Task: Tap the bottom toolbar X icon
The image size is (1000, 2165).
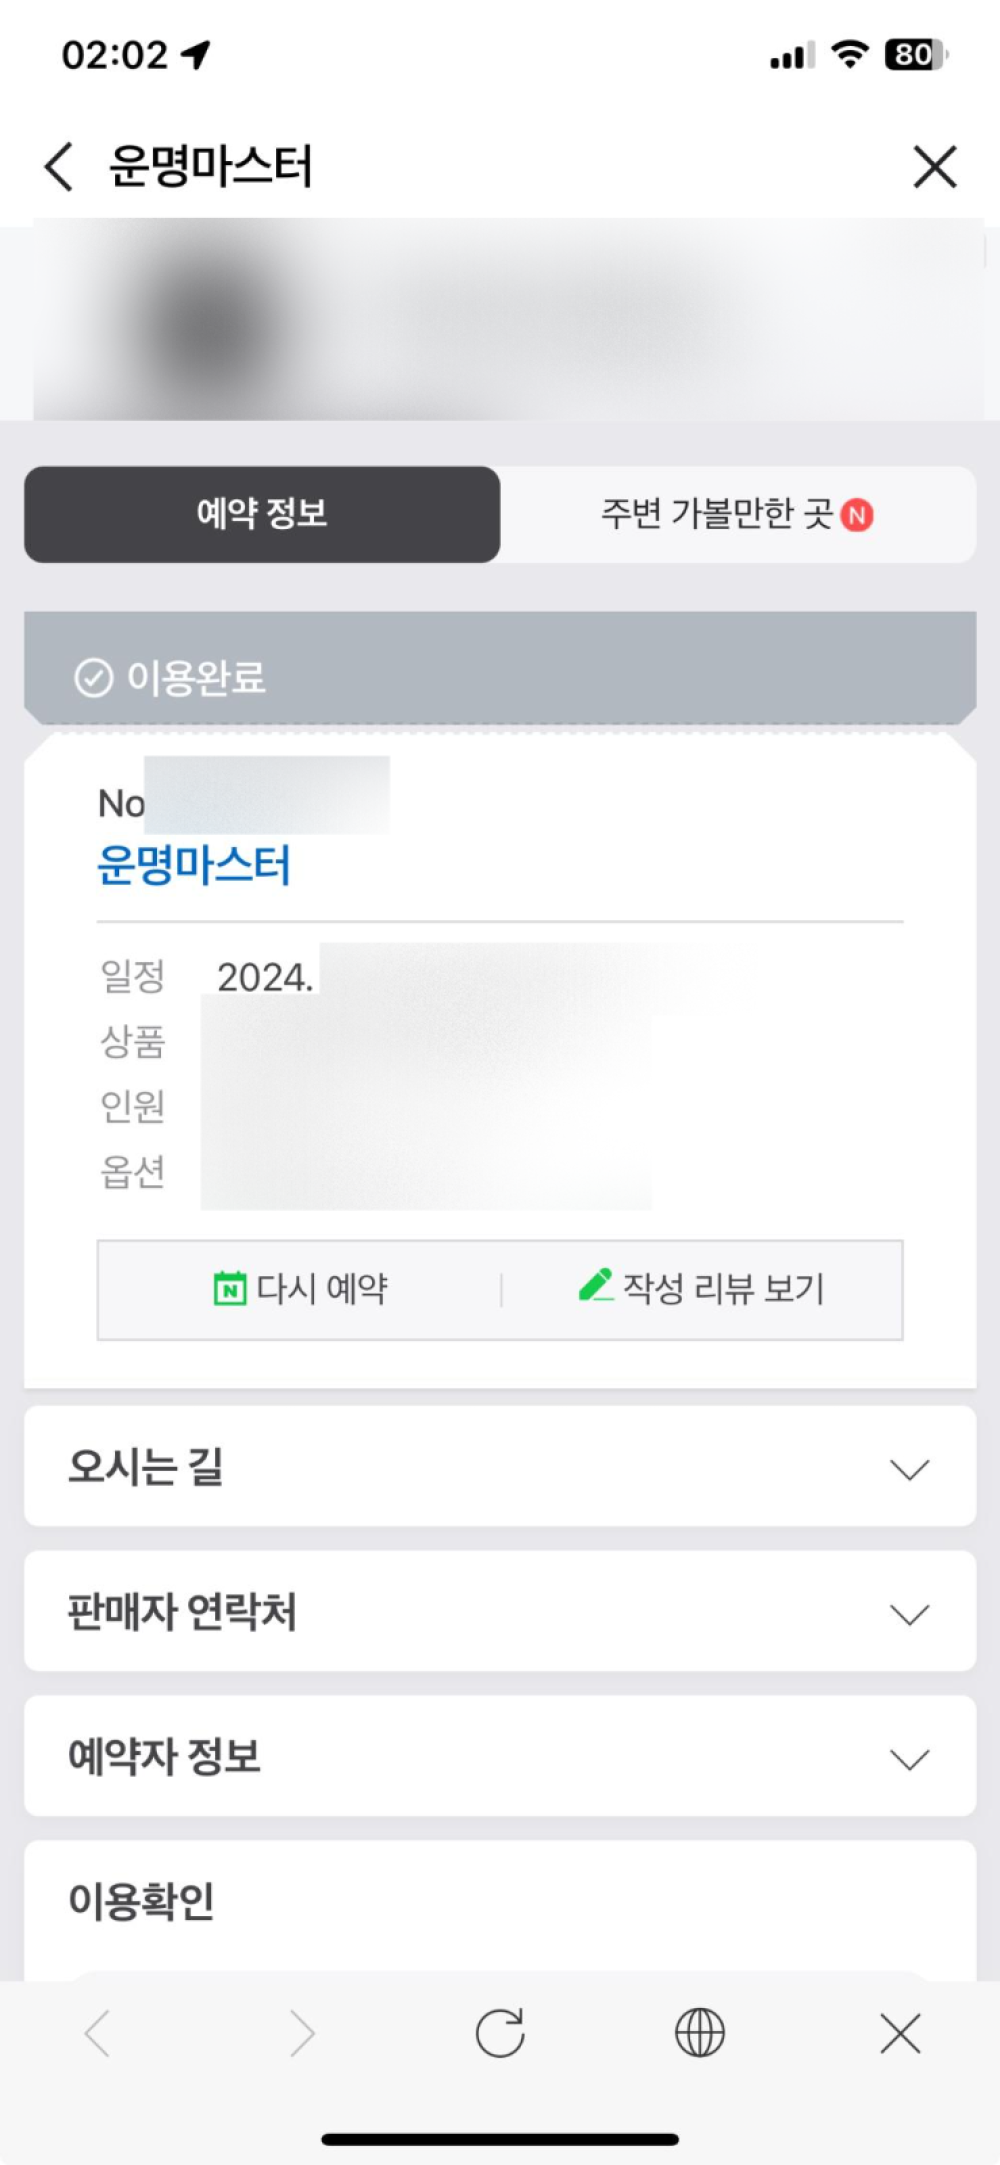Action: [x=900, y=2033]
